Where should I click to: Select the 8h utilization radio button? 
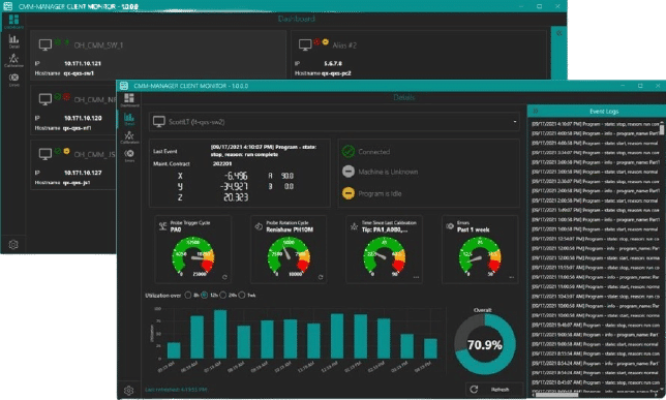188,295
